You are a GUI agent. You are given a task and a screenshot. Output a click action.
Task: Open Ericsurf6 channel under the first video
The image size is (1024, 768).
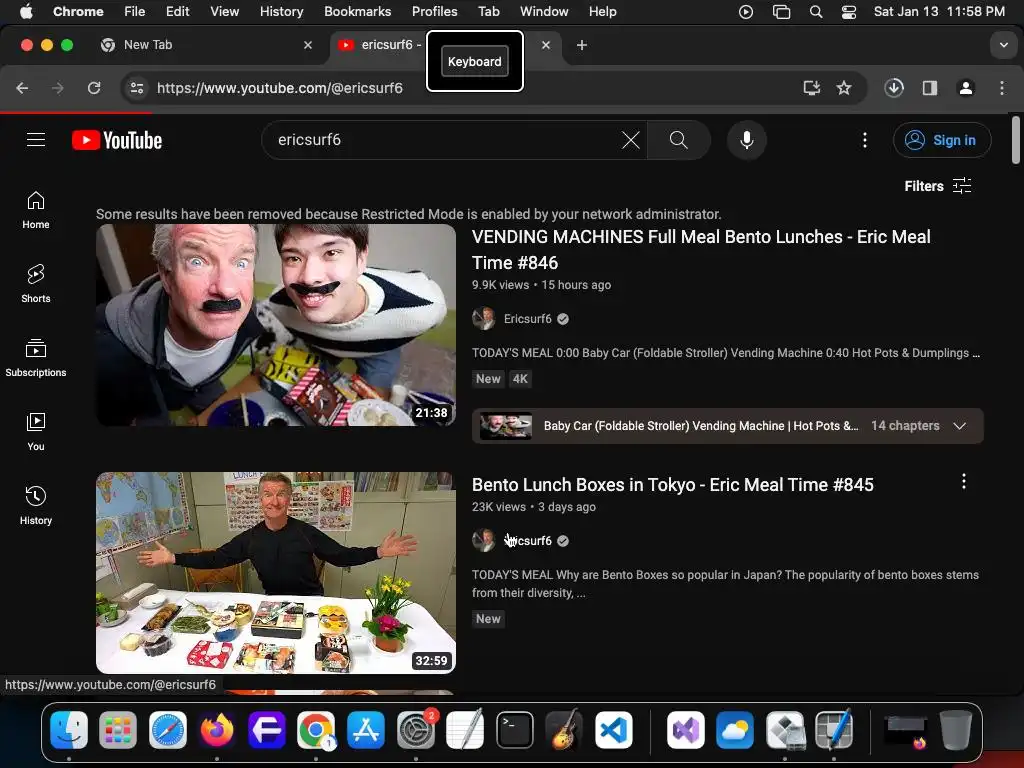click(x=528, y=319)
